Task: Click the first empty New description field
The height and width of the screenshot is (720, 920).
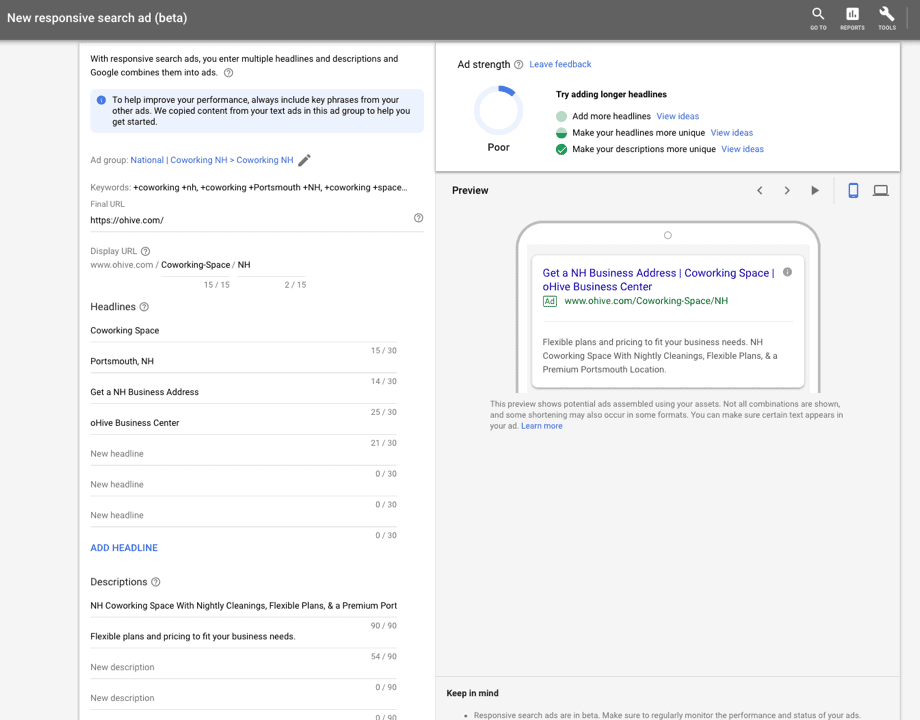Action: 243,667
